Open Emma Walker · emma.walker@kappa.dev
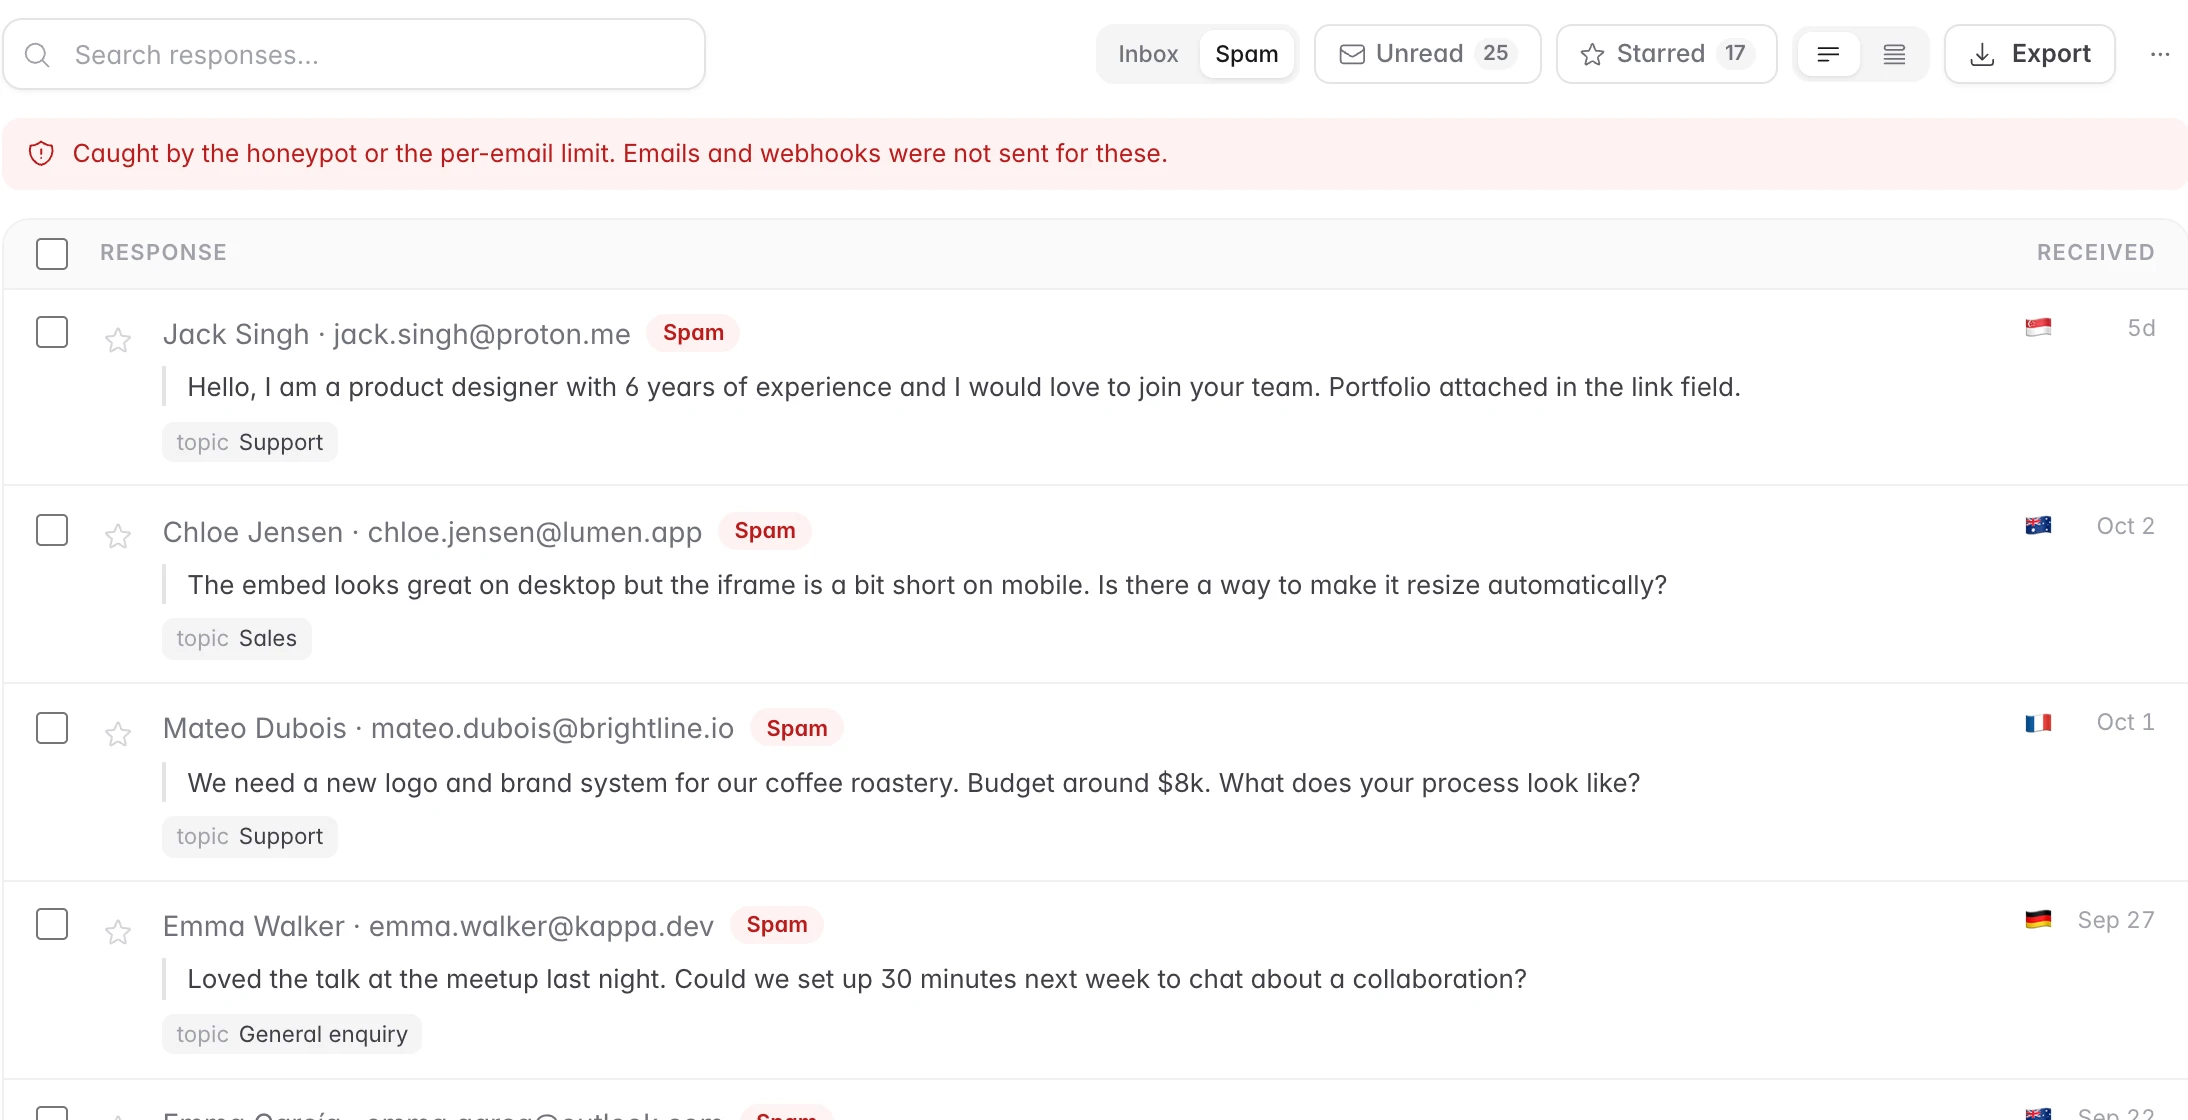This screenshot has width=2188, height=1120. [438, 926]
